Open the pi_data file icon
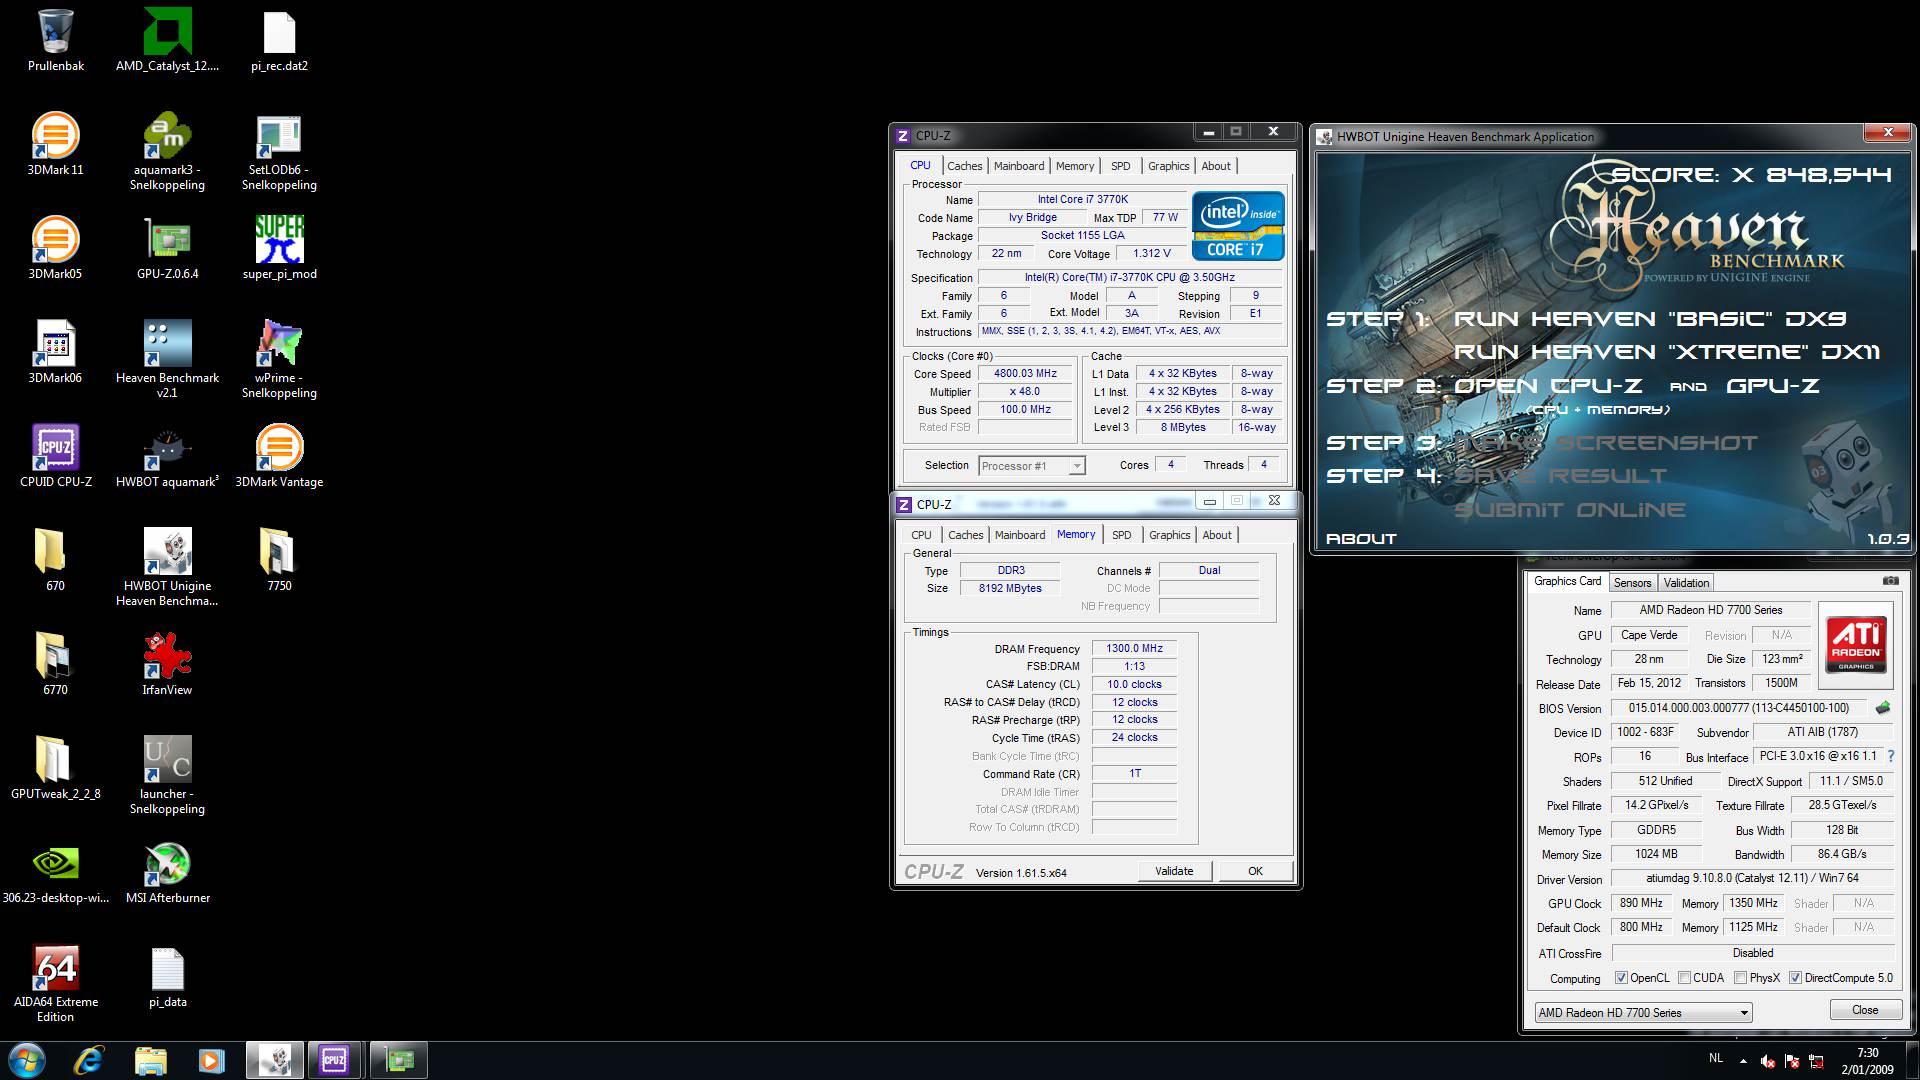The width and height of the screenshot is (1920, 1080). [167, 977]
